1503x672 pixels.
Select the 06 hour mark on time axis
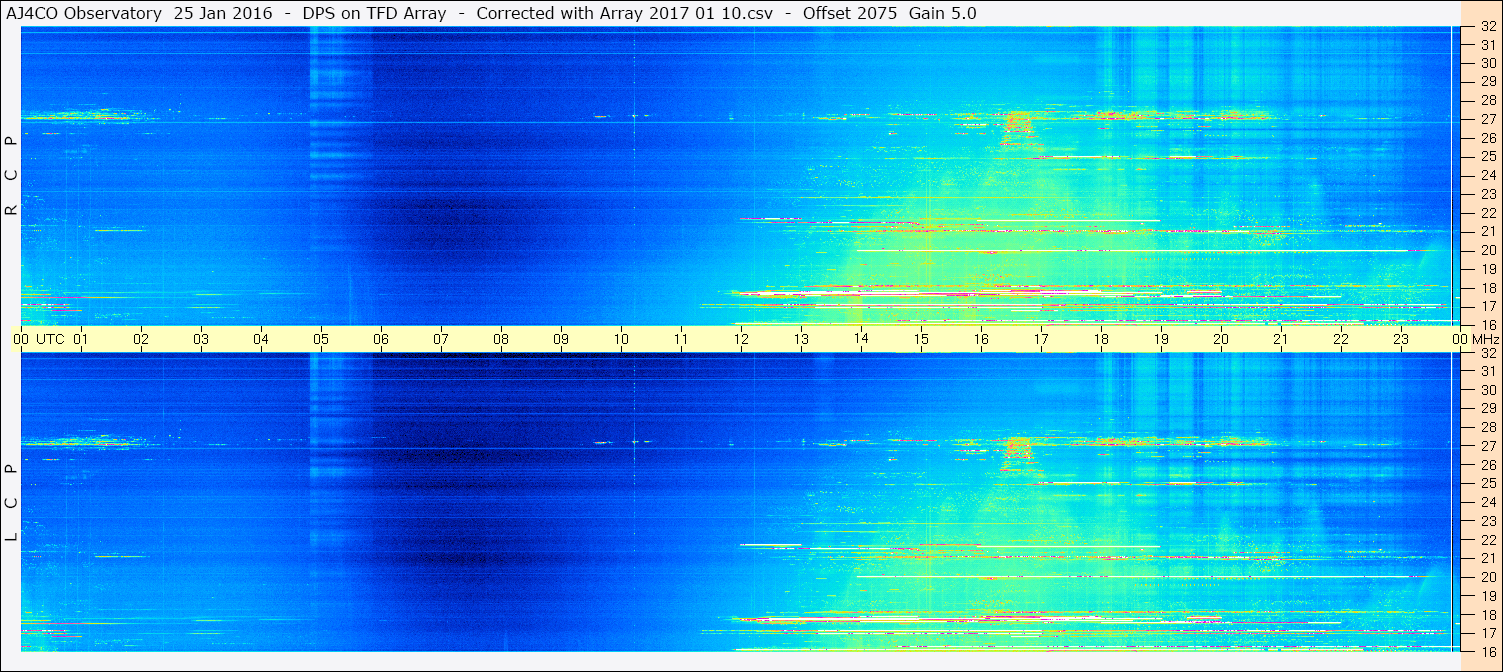[381, 339]
